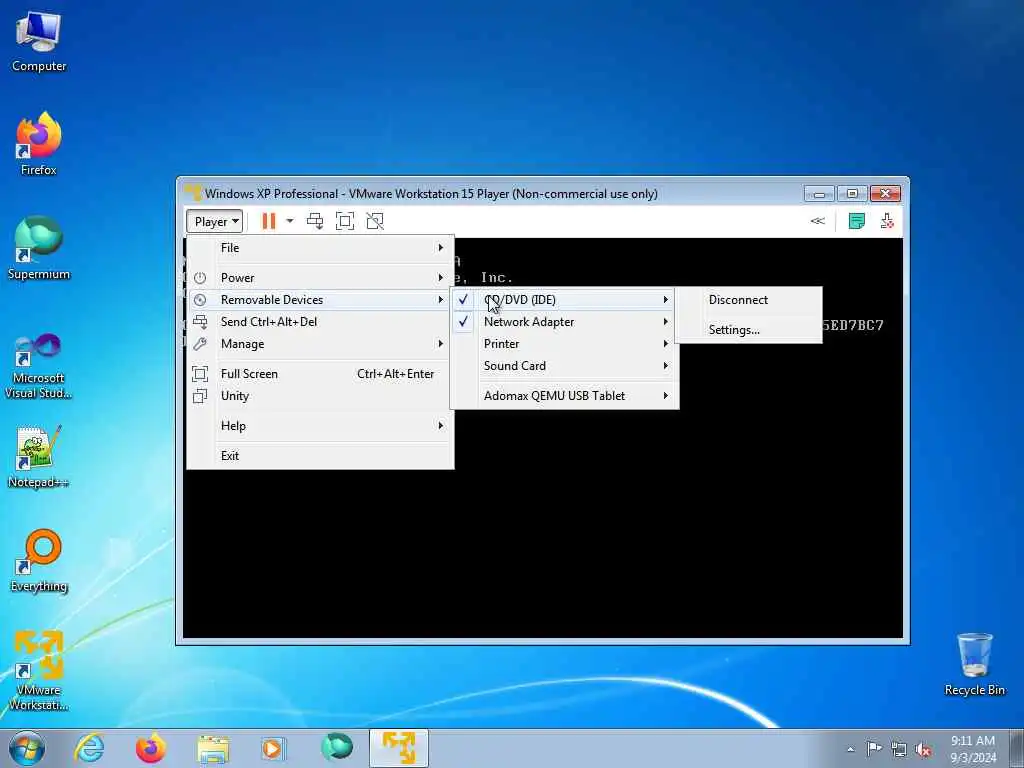Screen dimensions: 1024x768
Task: Select the Notepad++ desktop shortcut
Action: pyautogui.click(x=39, y=457)
